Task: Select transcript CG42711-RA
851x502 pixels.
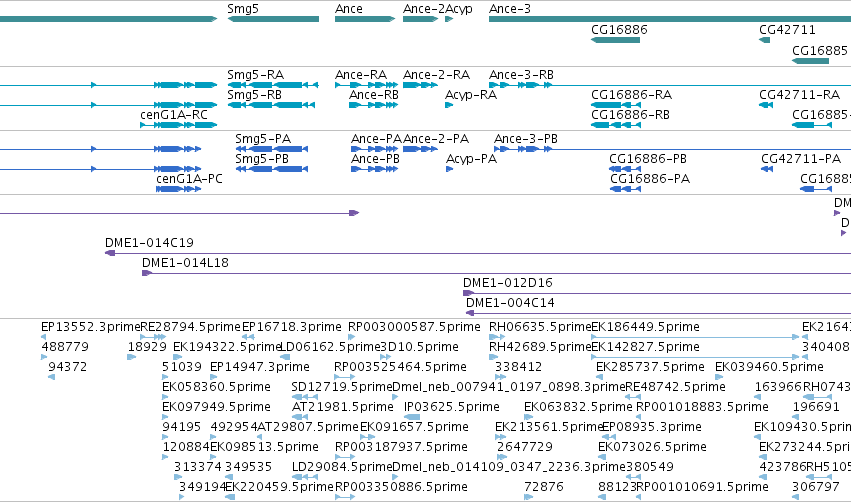Action: pos(799,95)
